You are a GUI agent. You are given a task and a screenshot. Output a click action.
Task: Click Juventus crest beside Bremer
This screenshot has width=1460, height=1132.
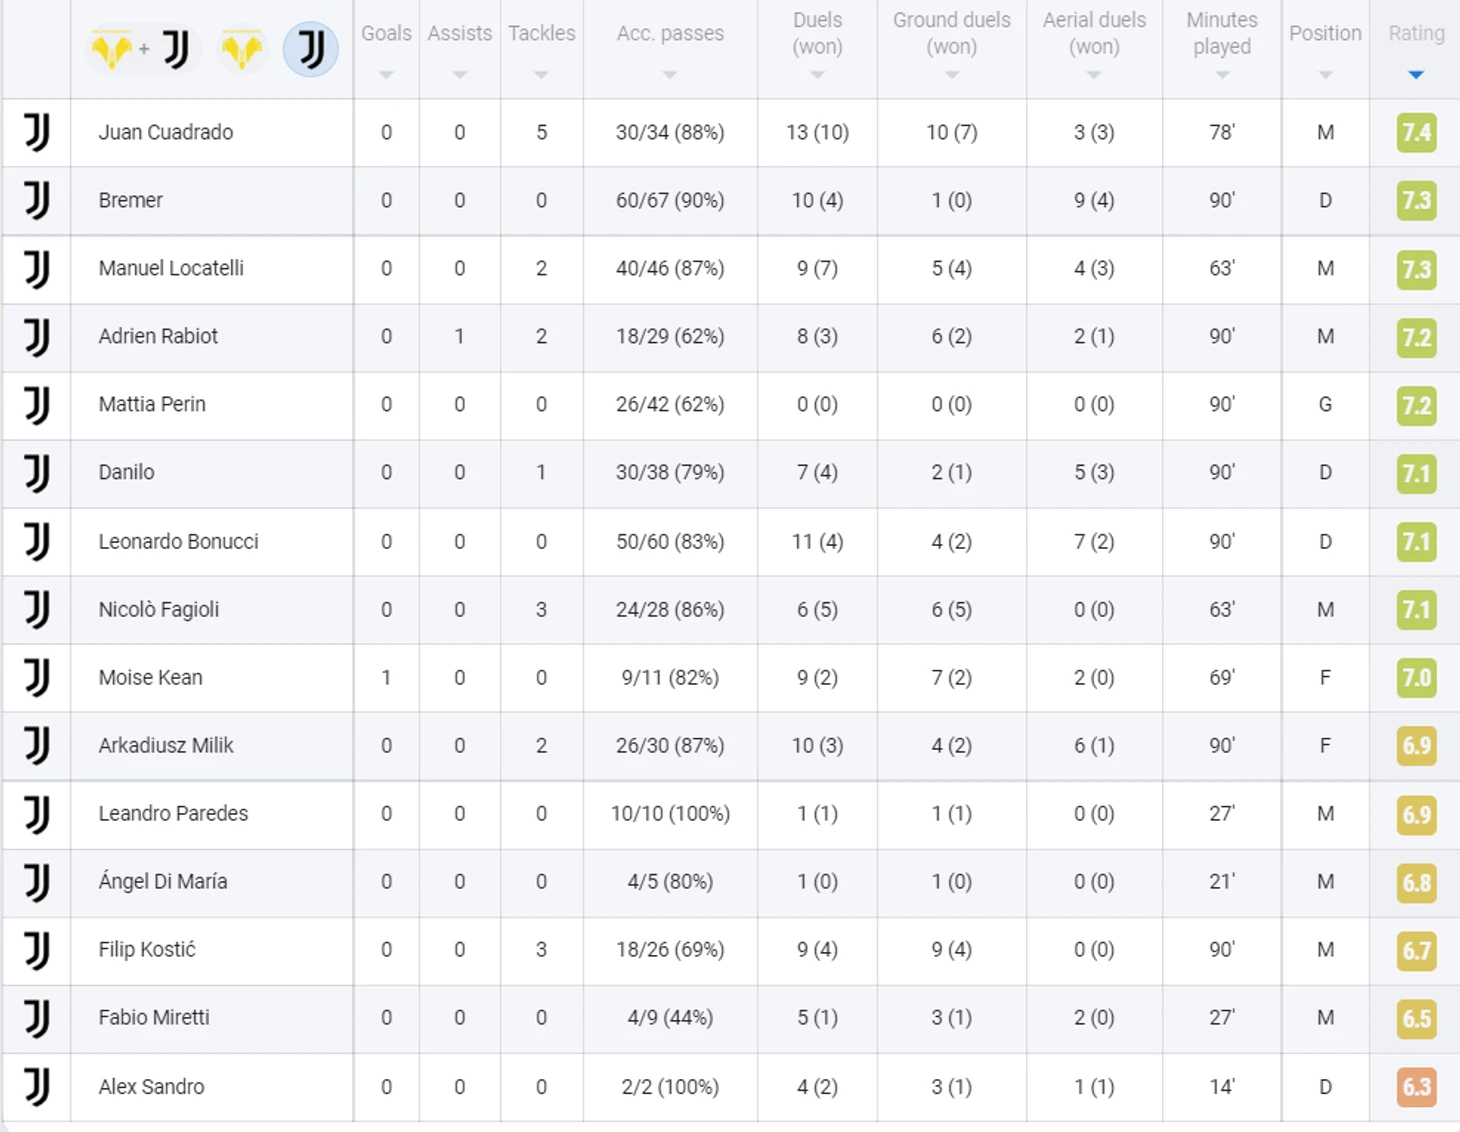point(37,200)
